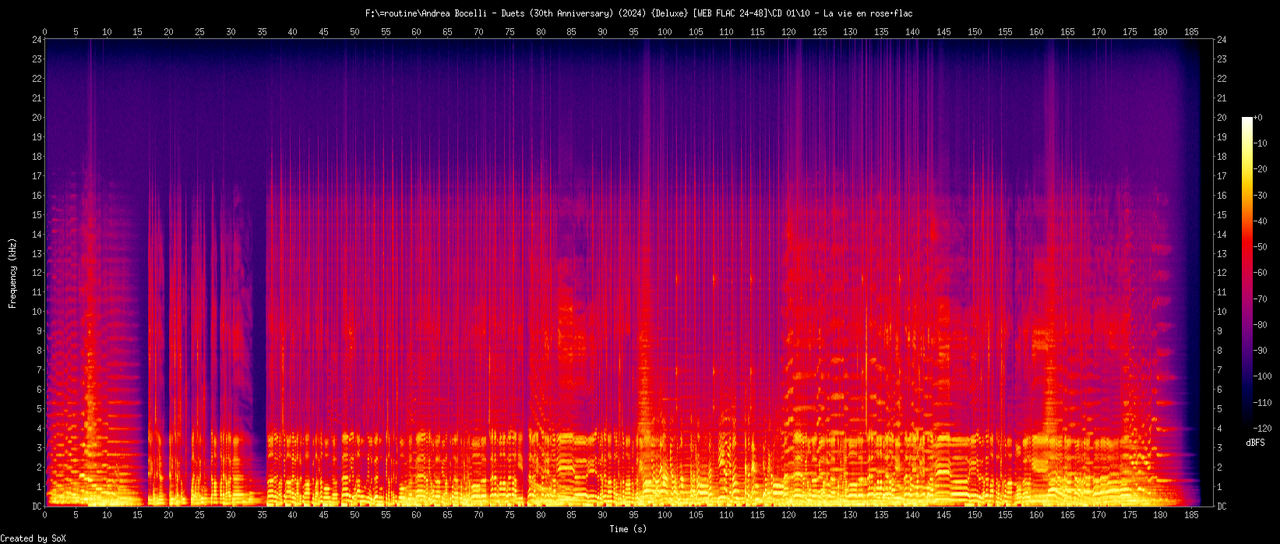Click "24" on the left frequency axis
Viewport: 1280px width, 544px height.
click(36, 40)
